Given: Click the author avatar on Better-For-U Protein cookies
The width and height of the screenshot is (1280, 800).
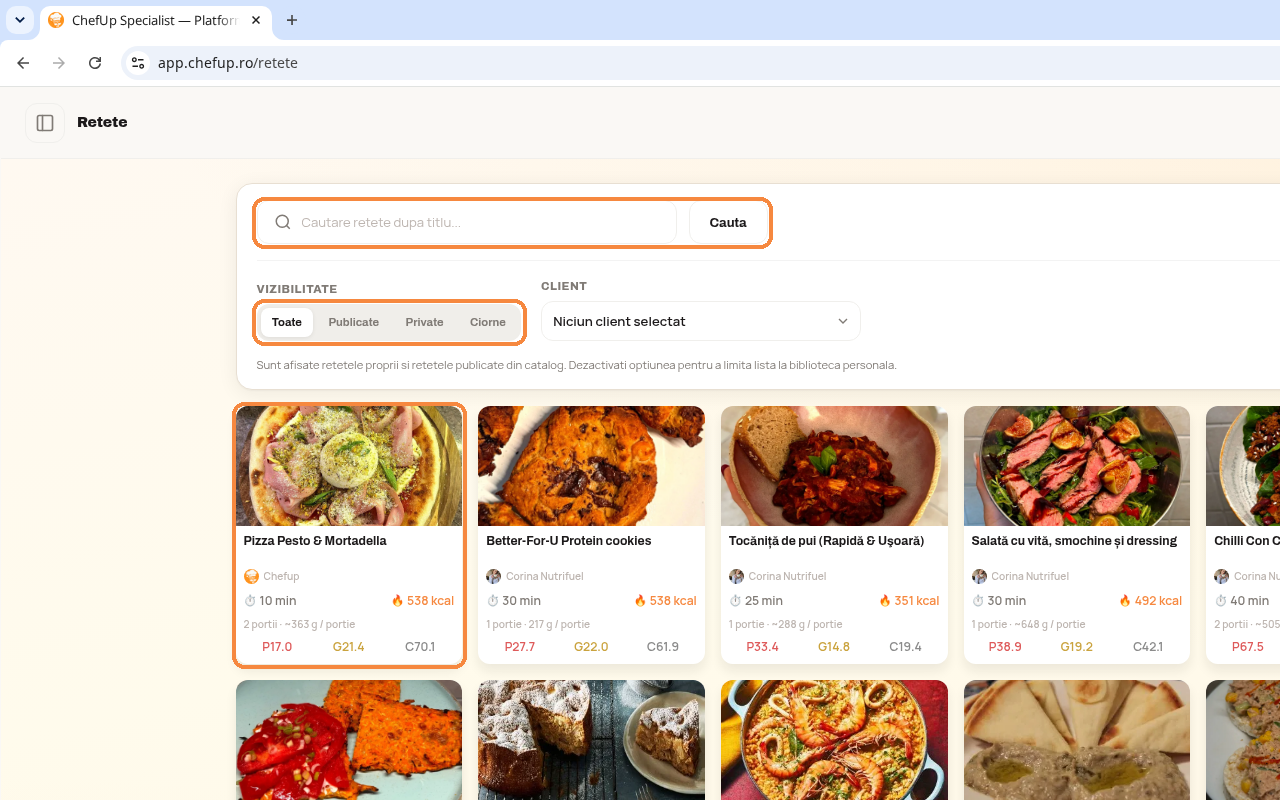Looking at the screenshot, I should (x=493, y=576).
